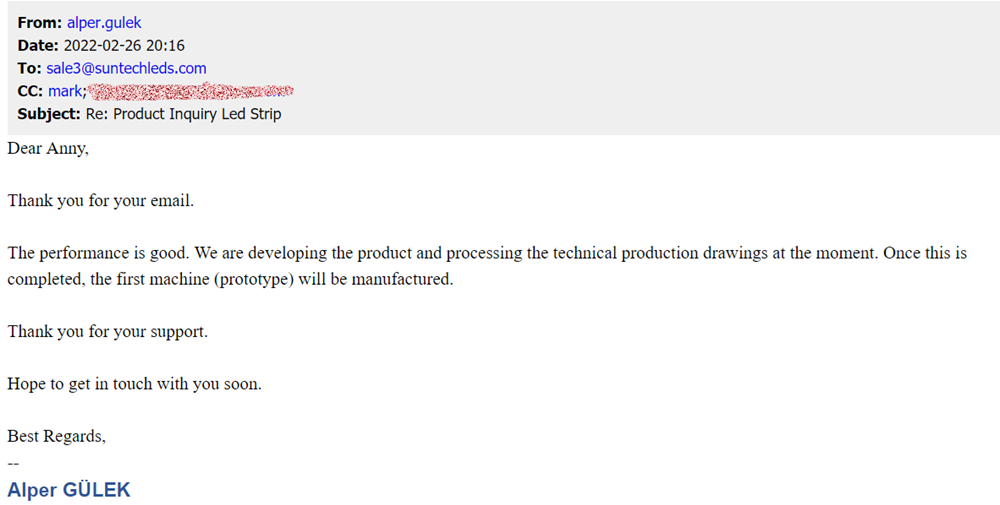Select the 2022-02-26 20:16 timestamp
Screen dimensions: 1000x505
(124, 45)
